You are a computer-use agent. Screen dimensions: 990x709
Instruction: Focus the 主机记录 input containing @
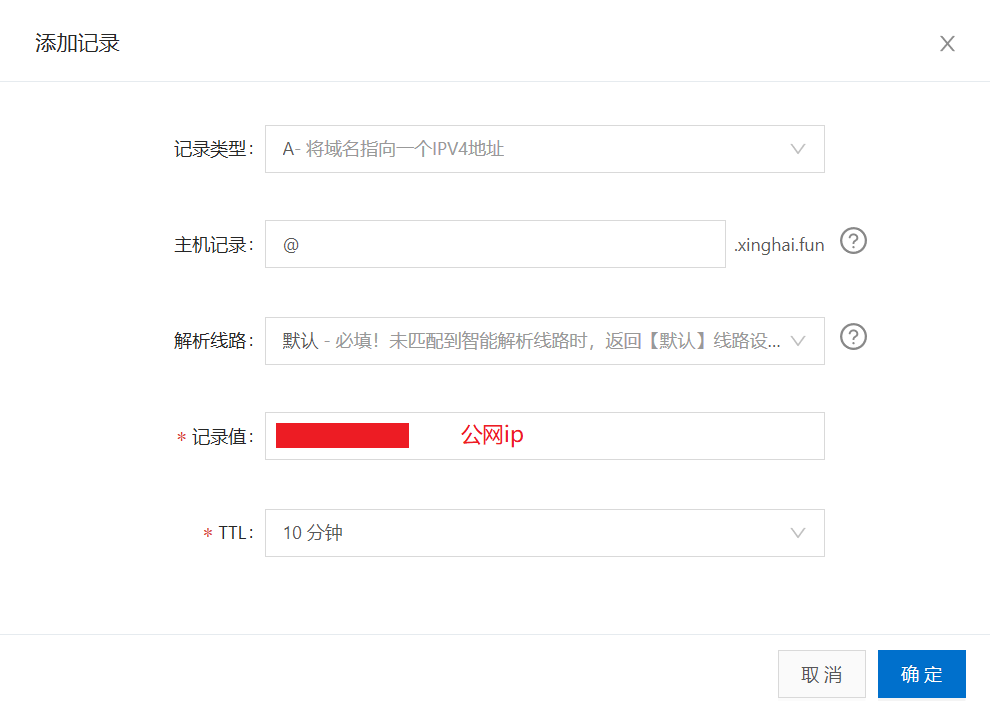[495, 244]
